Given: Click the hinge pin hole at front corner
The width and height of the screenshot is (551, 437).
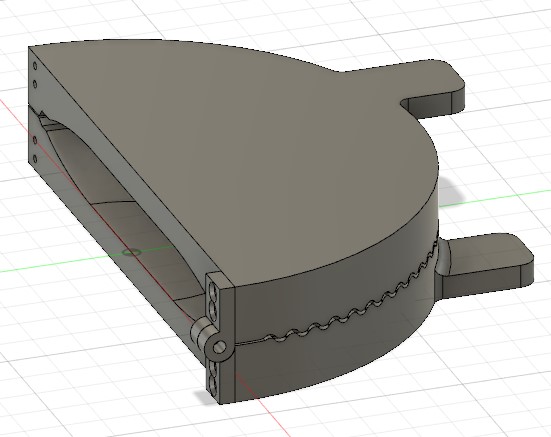Looking at the screenshot, I should coord(219,347).
